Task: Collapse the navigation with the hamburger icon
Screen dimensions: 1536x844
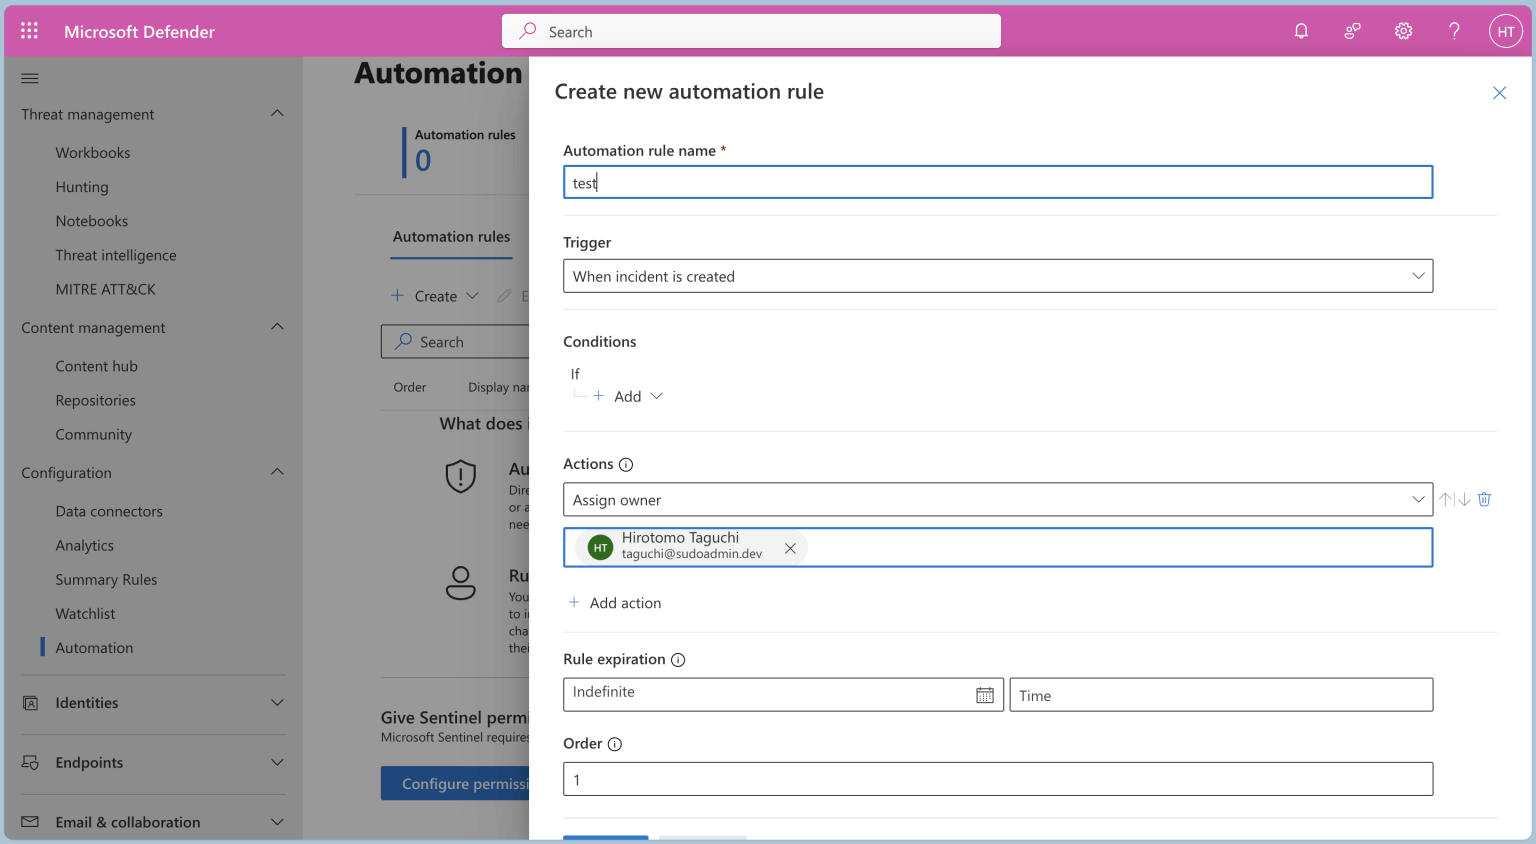Action: pyautogui.click(x=29, y=78)
